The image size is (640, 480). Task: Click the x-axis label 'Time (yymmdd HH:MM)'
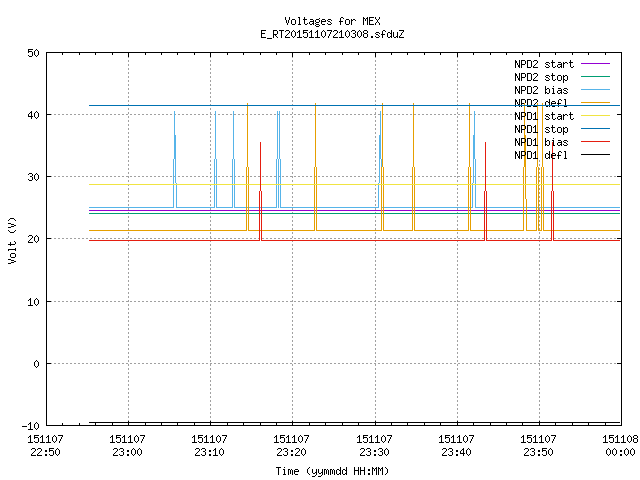pos(332,471)
